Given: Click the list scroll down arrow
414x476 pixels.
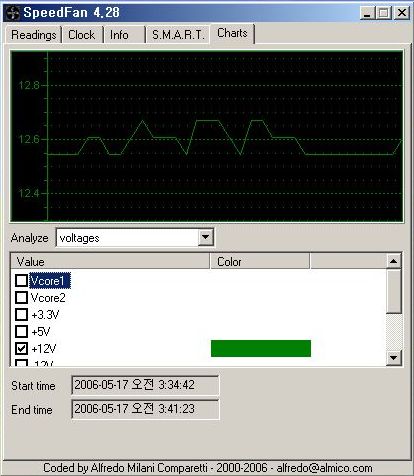Looking at the screenshot, I should [394, 358].
